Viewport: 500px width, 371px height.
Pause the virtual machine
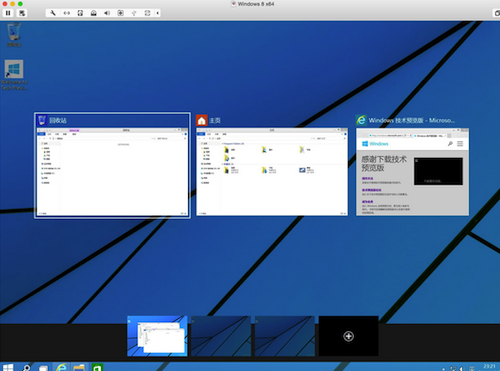pyautogui.click(x=8, y=13)
